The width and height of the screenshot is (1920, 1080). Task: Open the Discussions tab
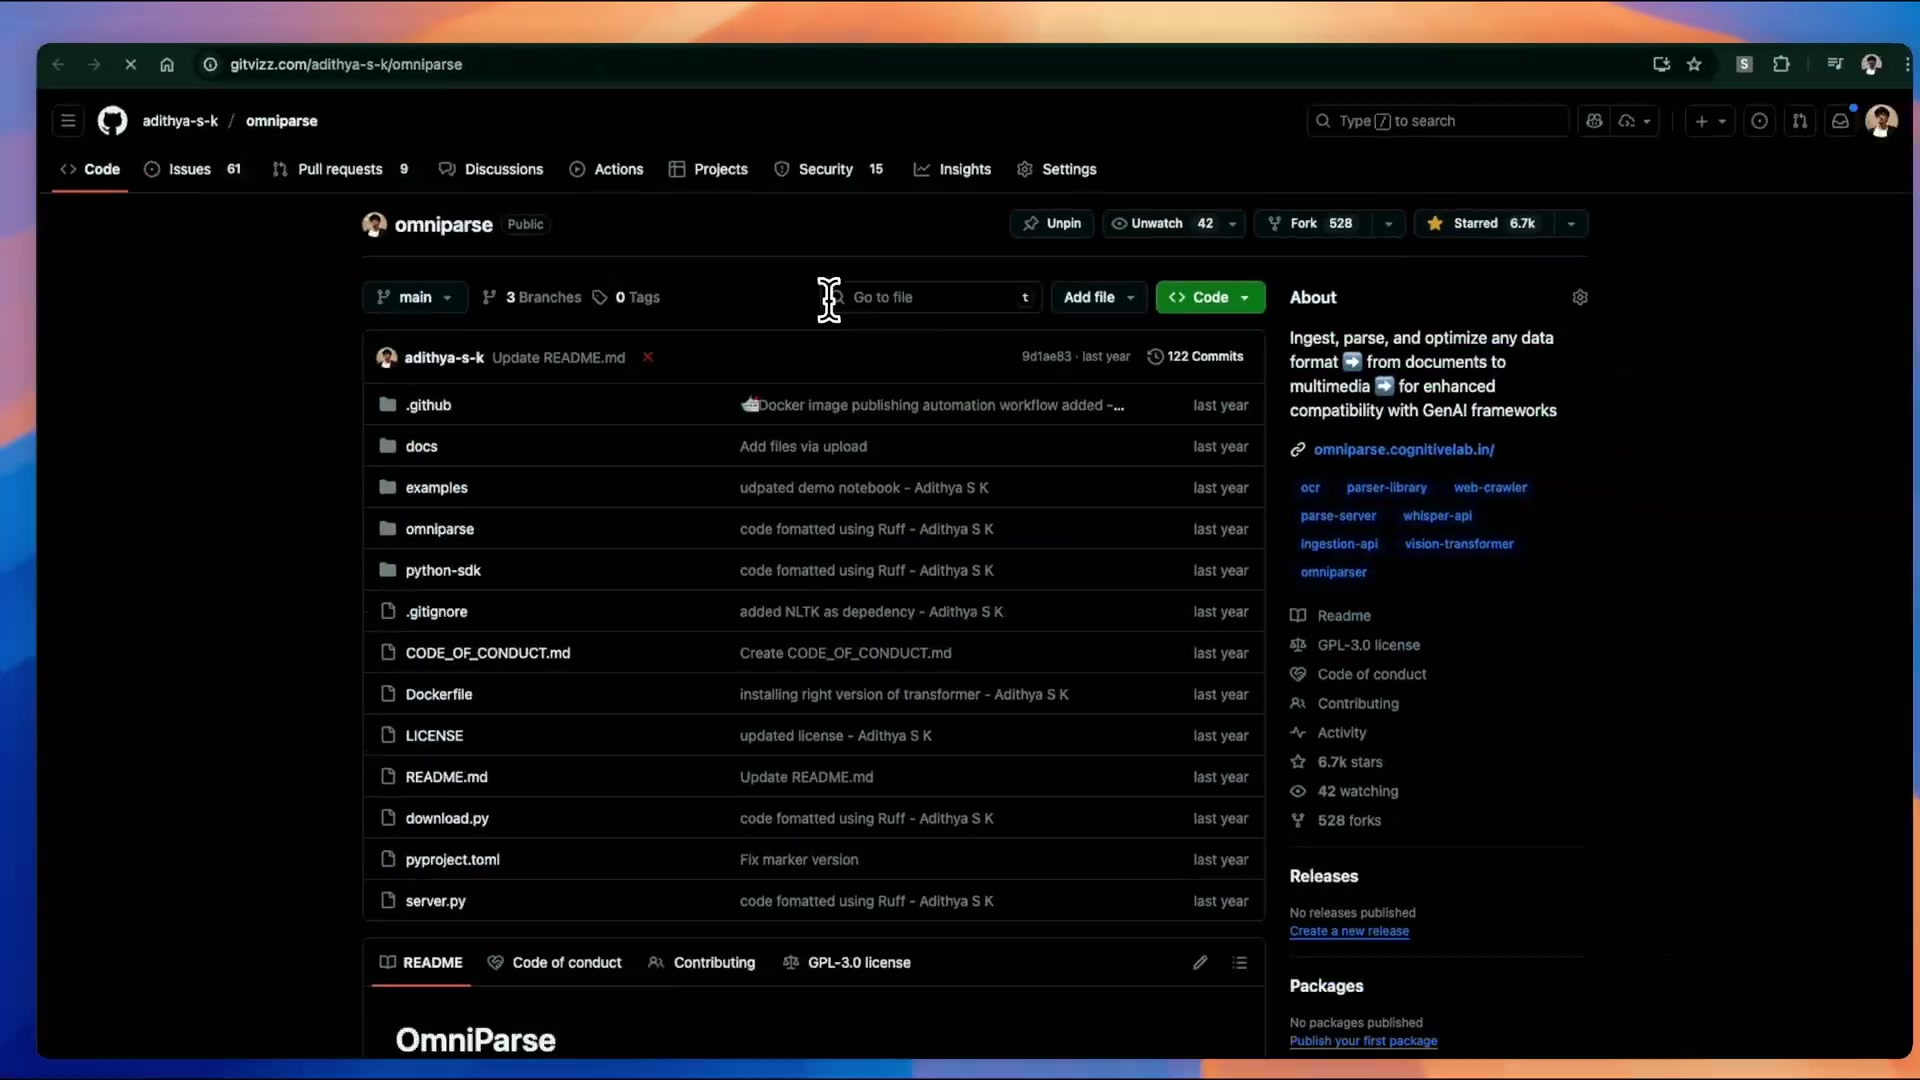point(491,169)
